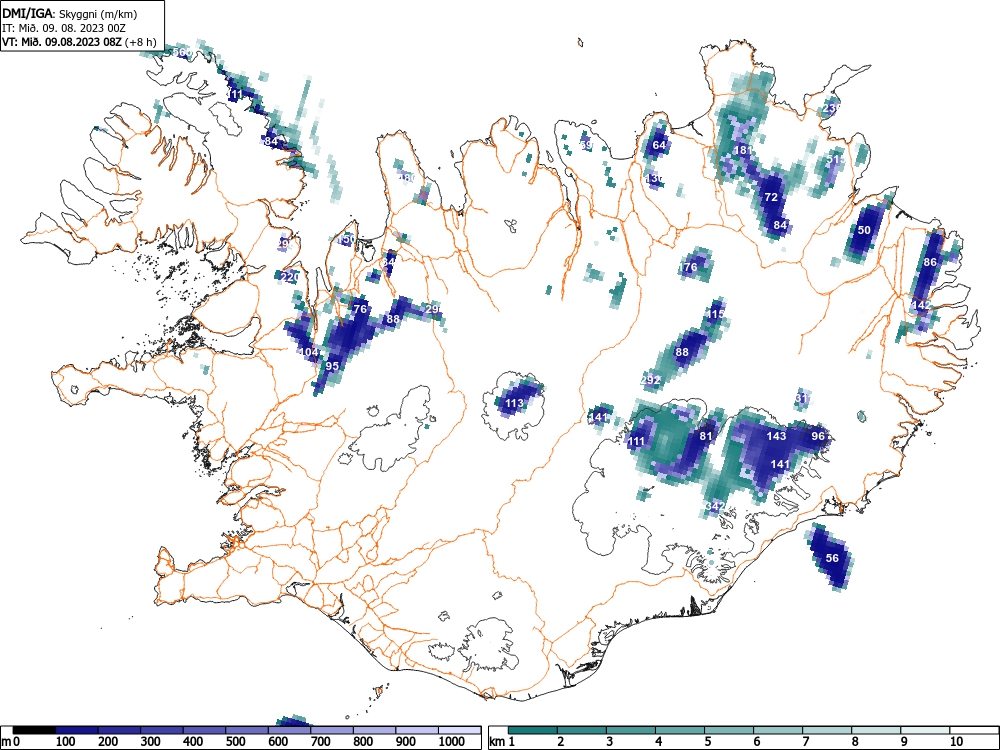Click visibility value '130' on the map
This screenshot has height=750, width=1000.
[655, 178]
